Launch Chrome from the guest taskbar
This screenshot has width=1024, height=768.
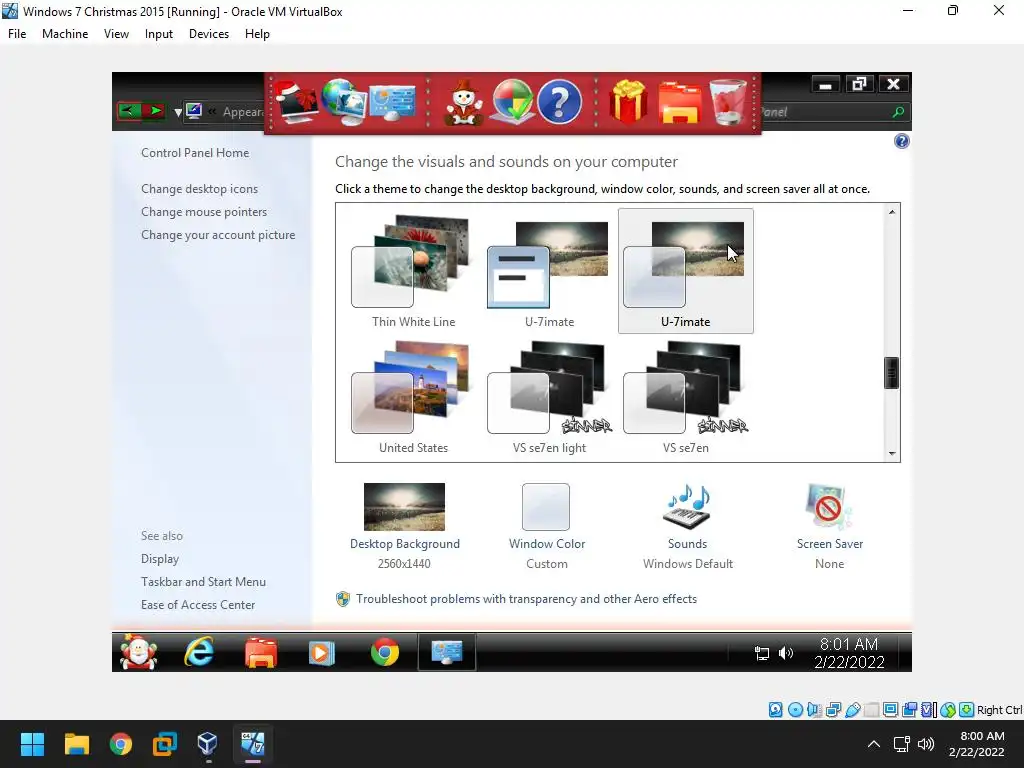point(385,652)
